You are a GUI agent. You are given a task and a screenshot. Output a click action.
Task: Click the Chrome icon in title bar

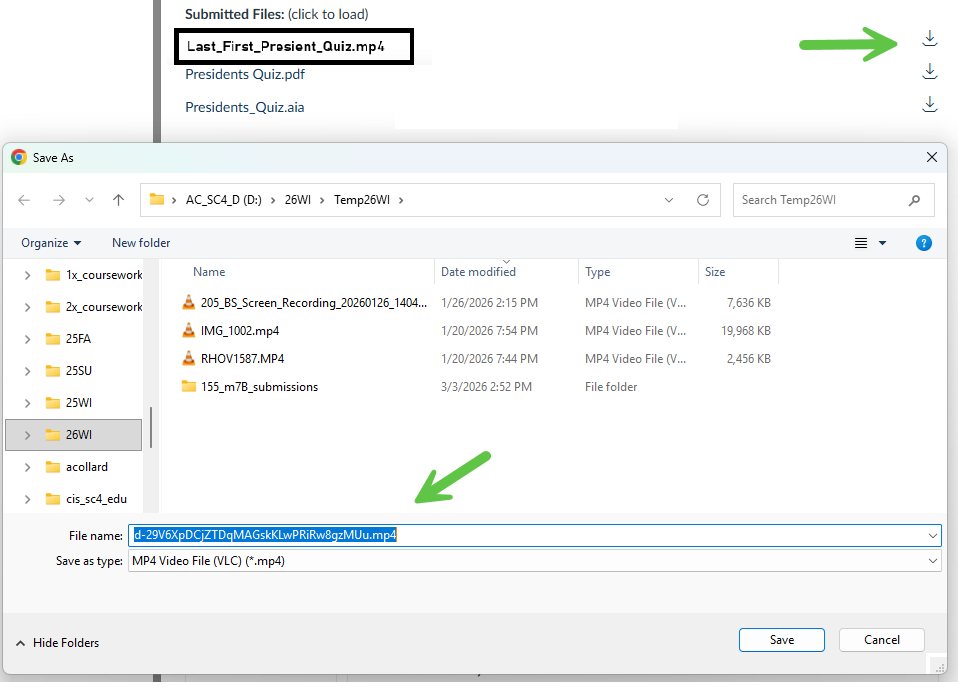19,157
